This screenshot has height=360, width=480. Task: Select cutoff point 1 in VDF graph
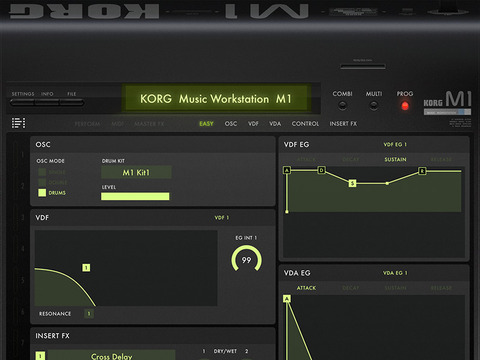(86, 268)
